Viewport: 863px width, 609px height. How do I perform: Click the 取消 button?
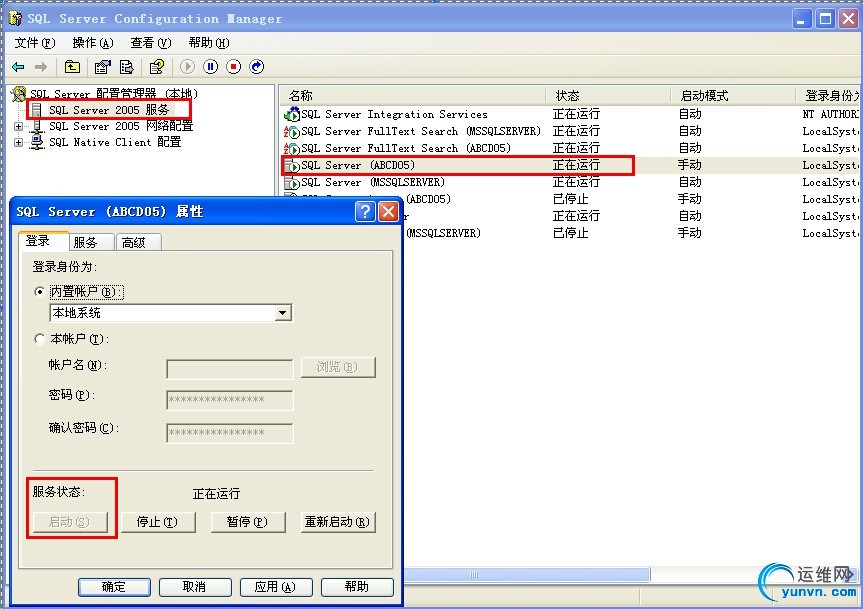[x=195, y=587]
